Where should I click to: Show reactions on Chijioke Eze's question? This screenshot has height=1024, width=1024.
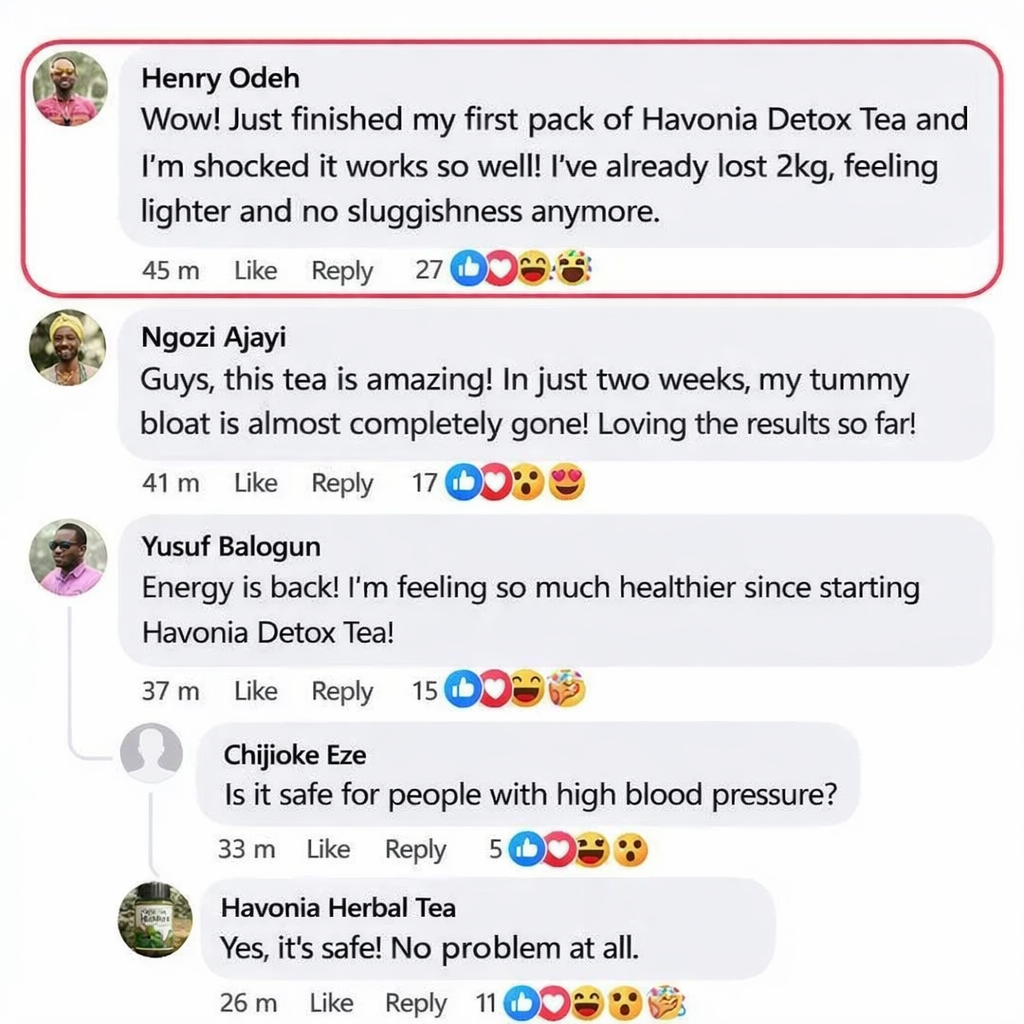click(x=578, y=850)
